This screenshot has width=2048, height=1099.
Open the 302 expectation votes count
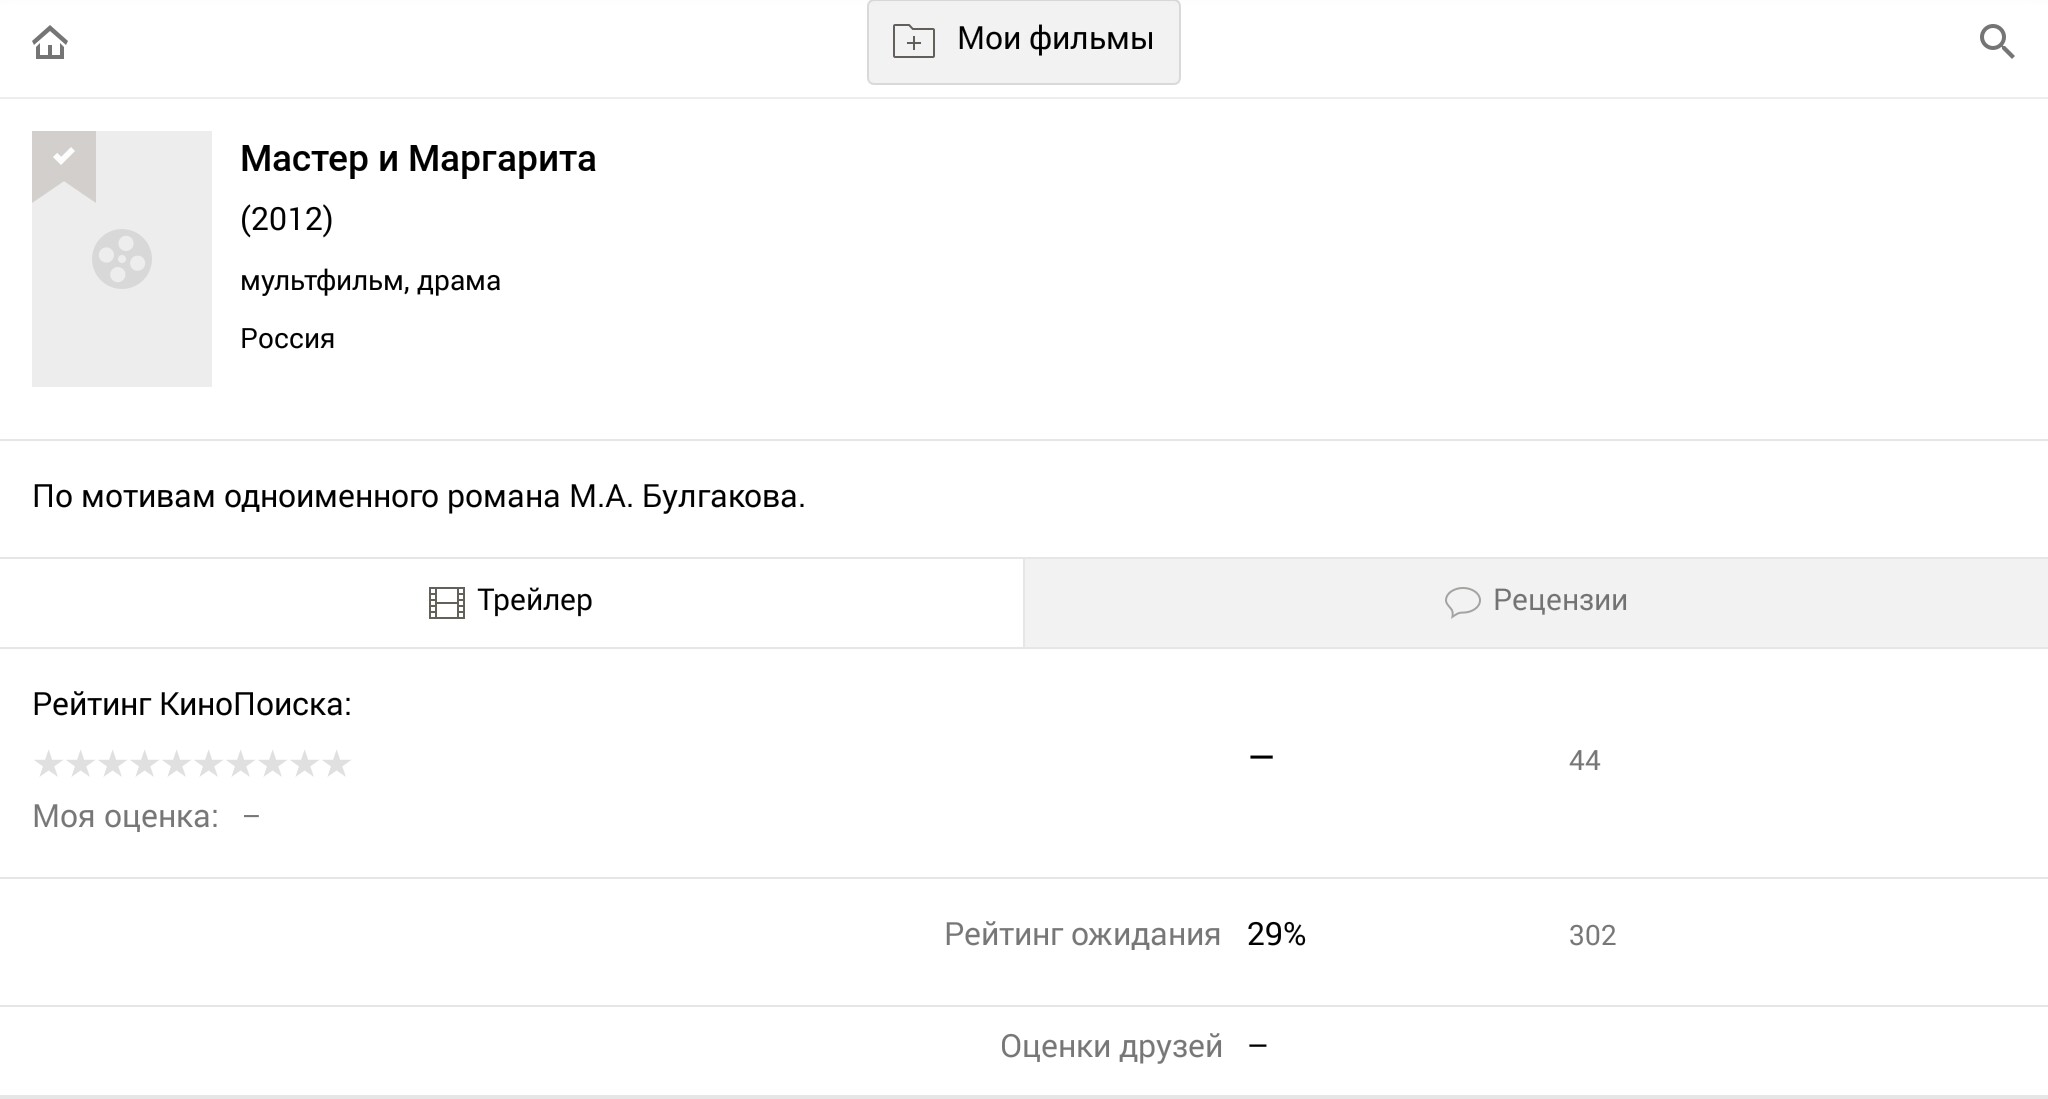coord(1592,936)
